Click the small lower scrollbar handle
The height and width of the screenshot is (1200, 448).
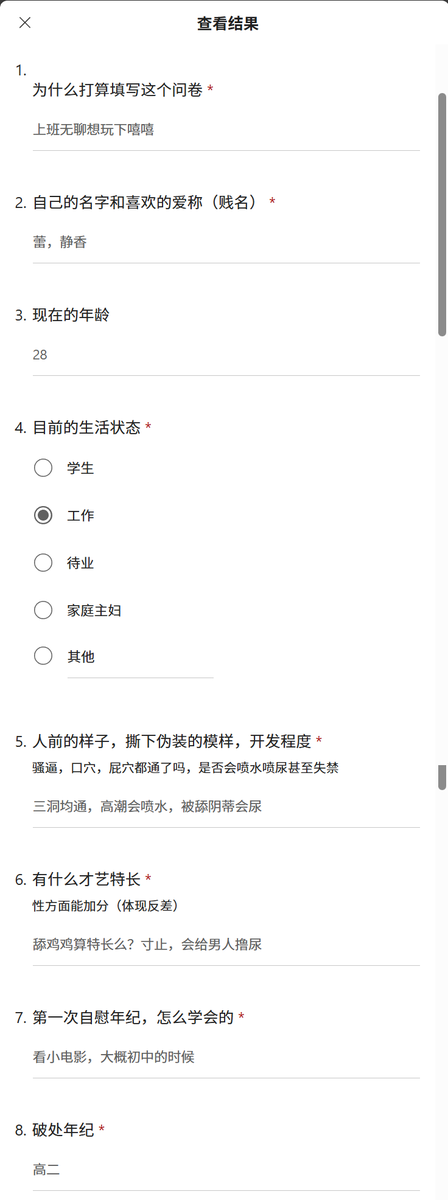tap(442, 777)
